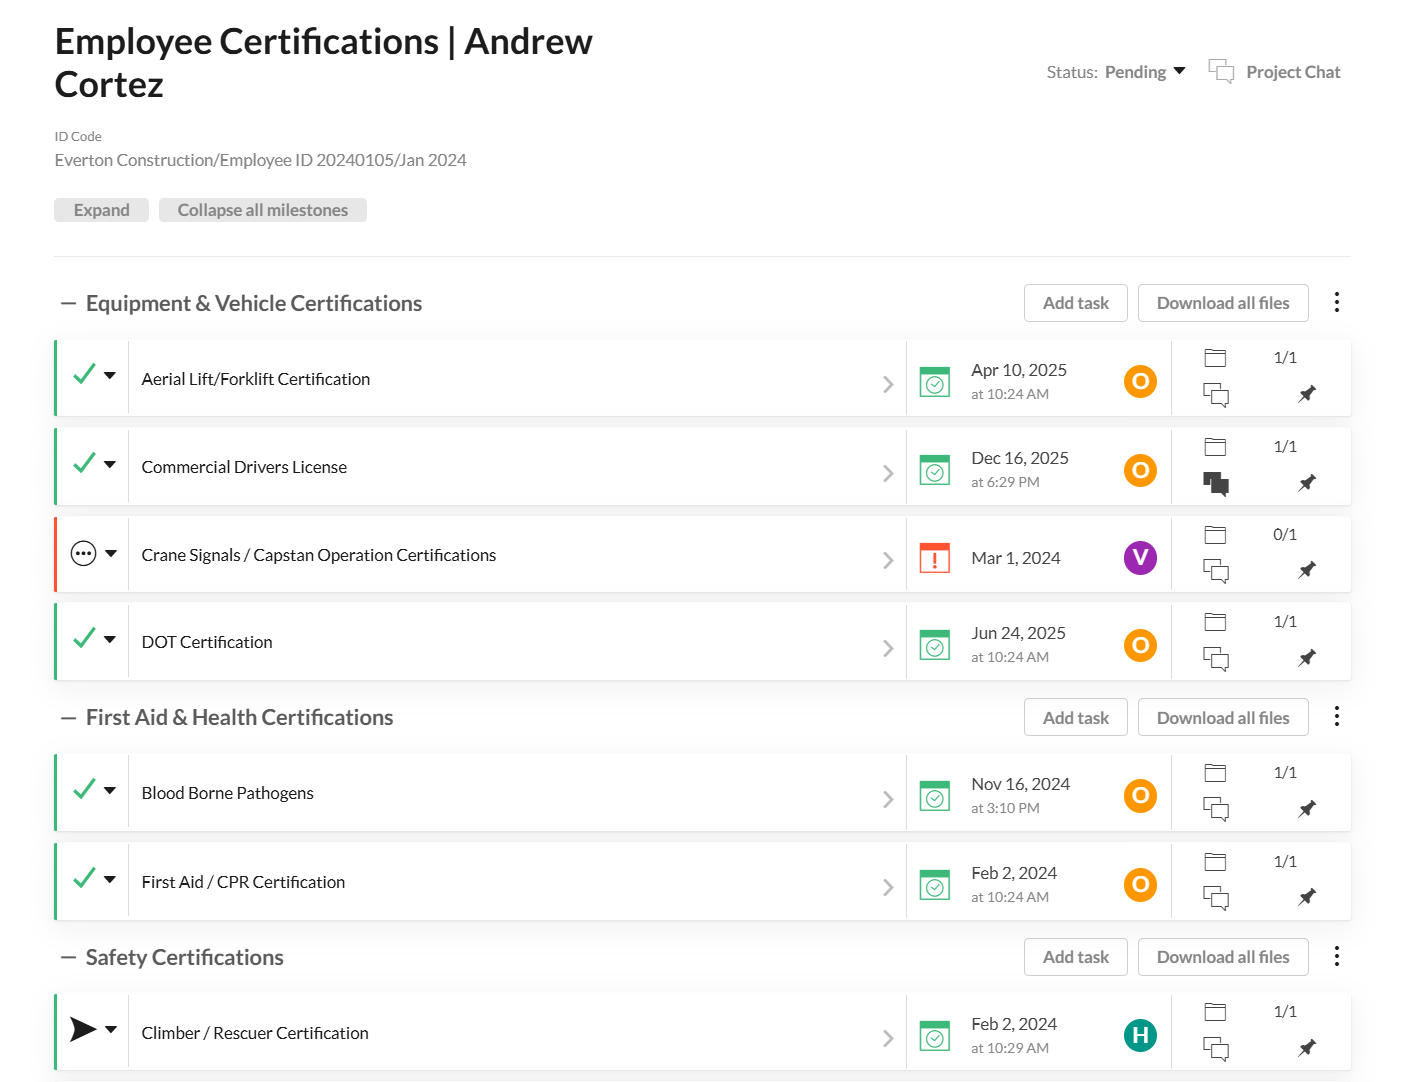
Task: Open three-dot menu for Safety Certifications
Action: pos(1337,956)
